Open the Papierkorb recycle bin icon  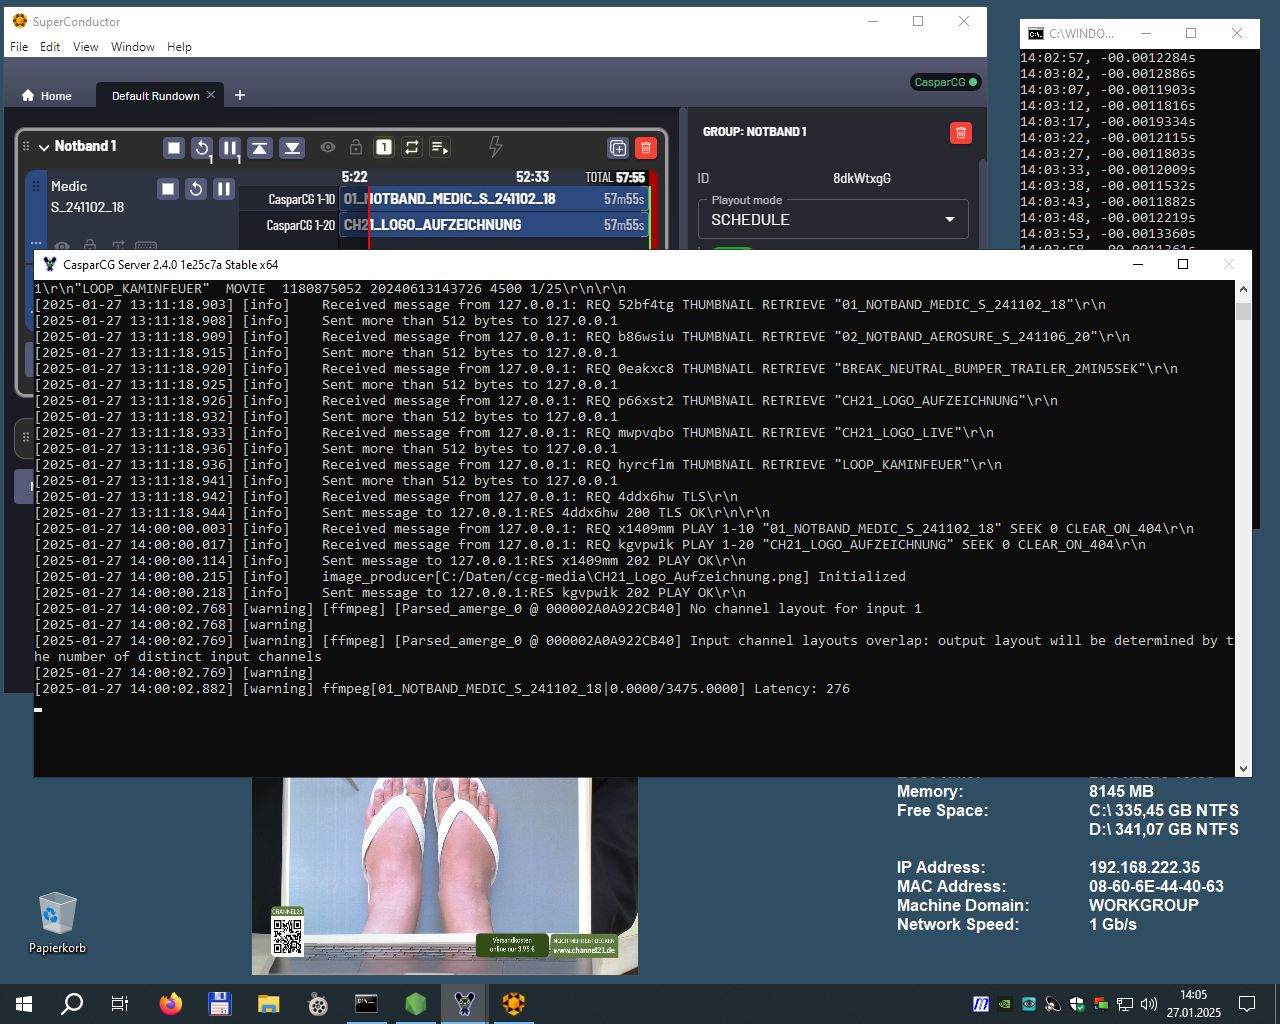click(x=57, y=922)
